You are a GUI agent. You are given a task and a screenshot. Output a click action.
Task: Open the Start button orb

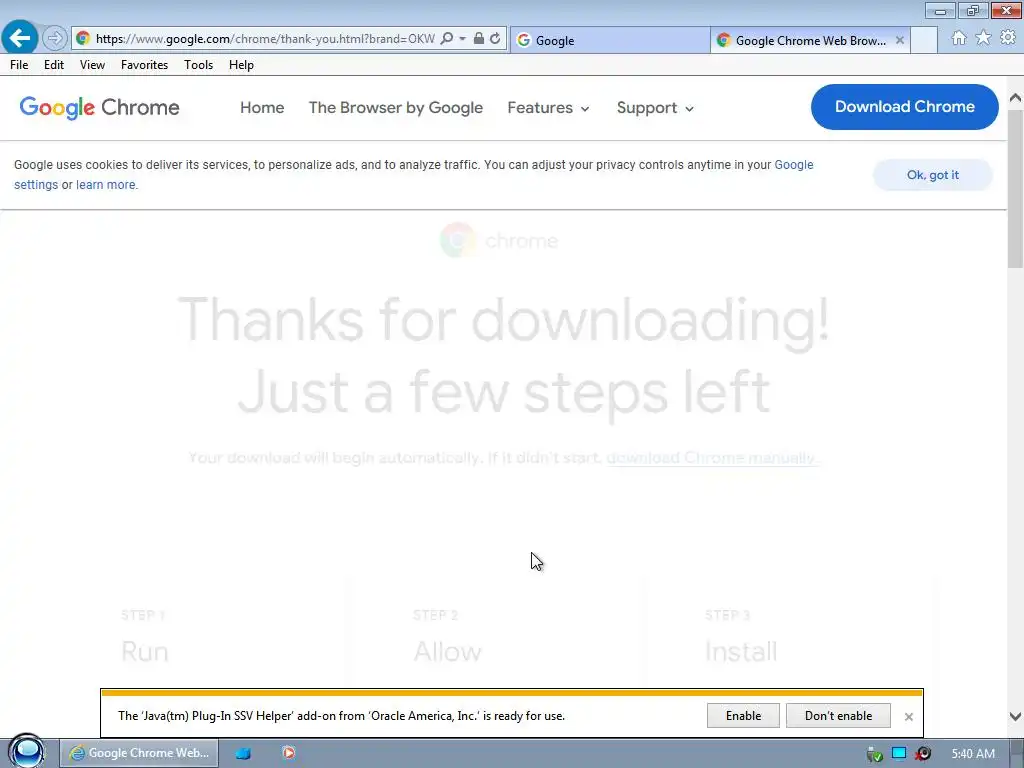tap(27, 752)
